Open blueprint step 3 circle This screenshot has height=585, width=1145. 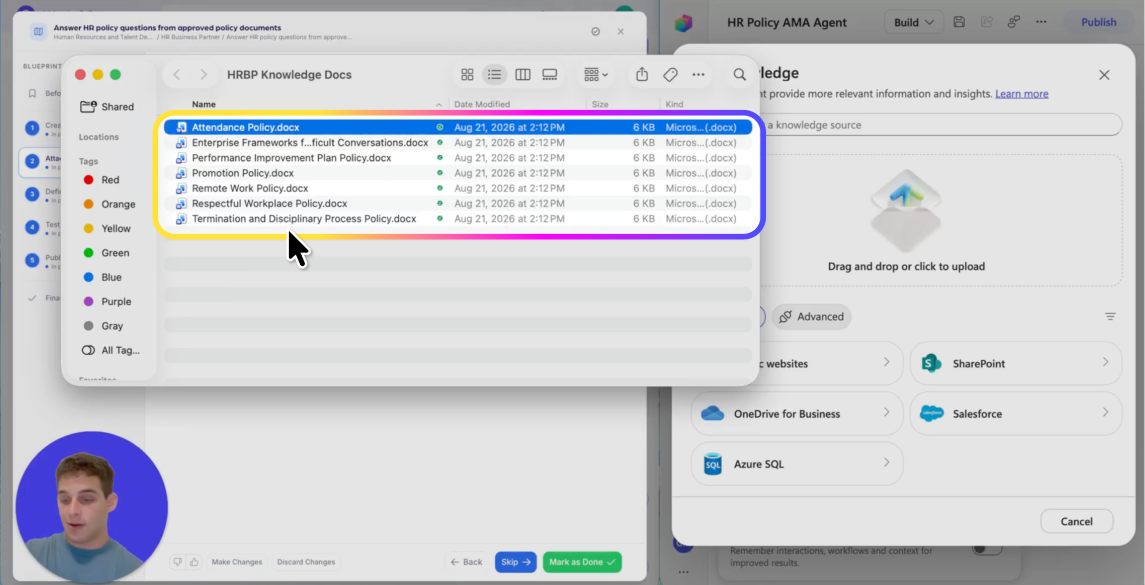[x=31, y=194]
